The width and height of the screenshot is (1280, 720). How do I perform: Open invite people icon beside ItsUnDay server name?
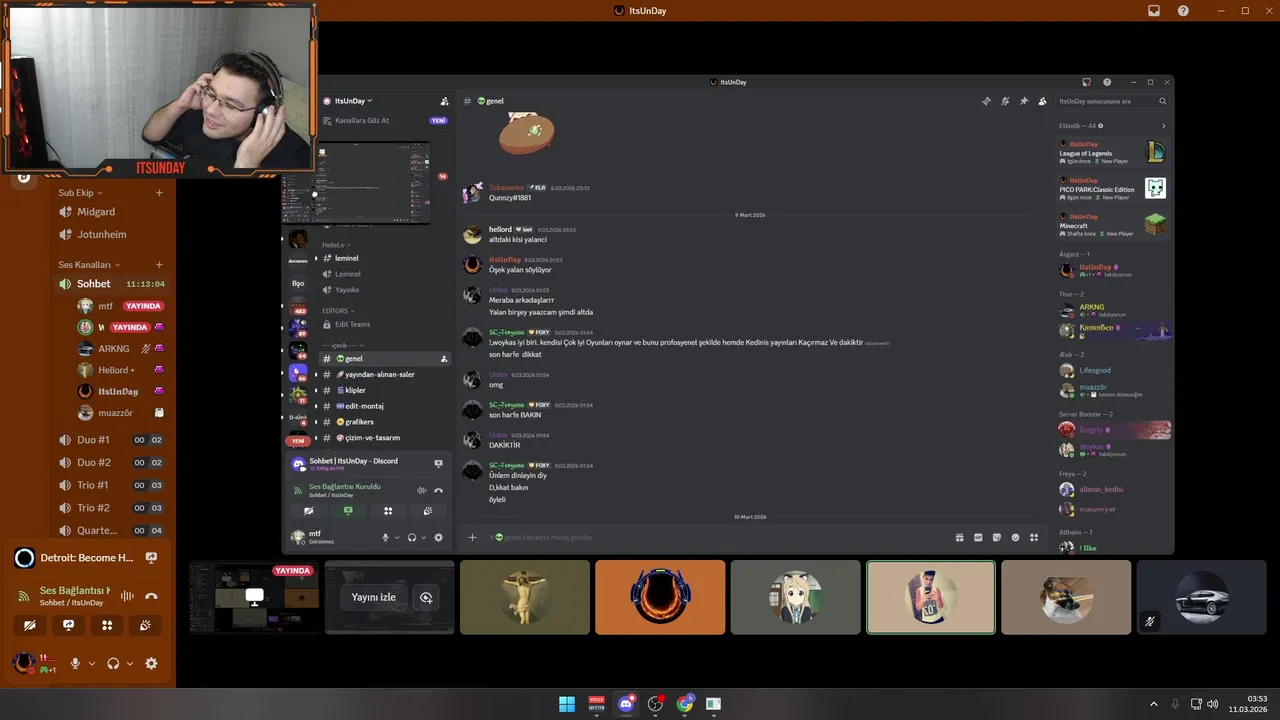coord(444,101)
